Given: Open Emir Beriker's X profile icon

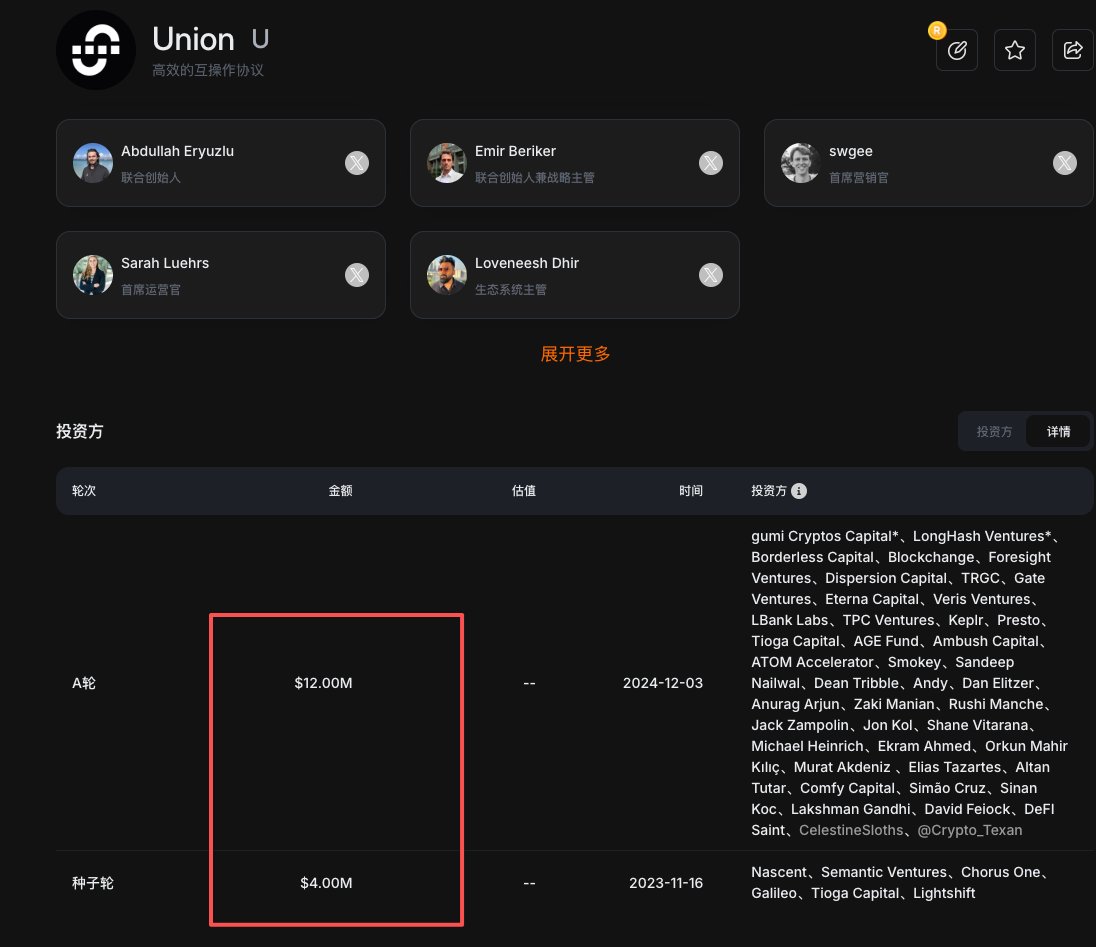Looking at the screenshot, I should 711,163.
